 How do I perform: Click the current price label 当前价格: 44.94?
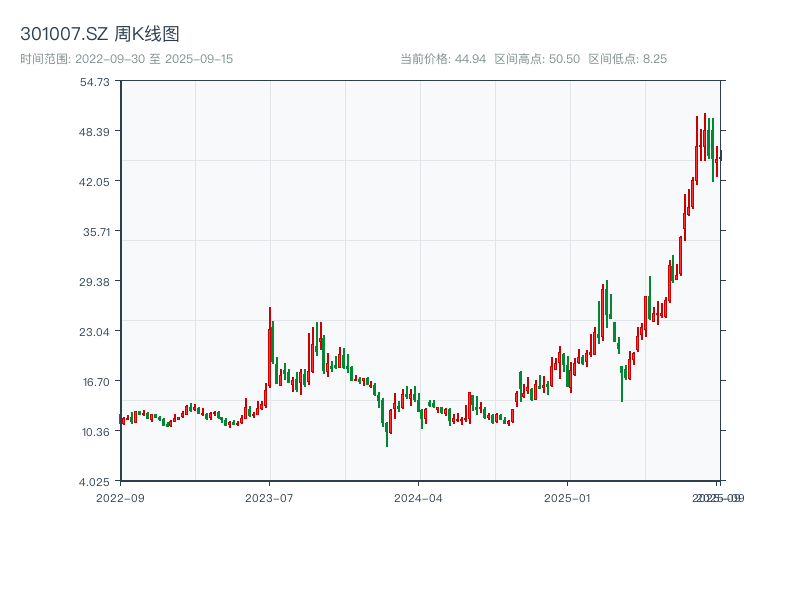click(x=443, y=59)
